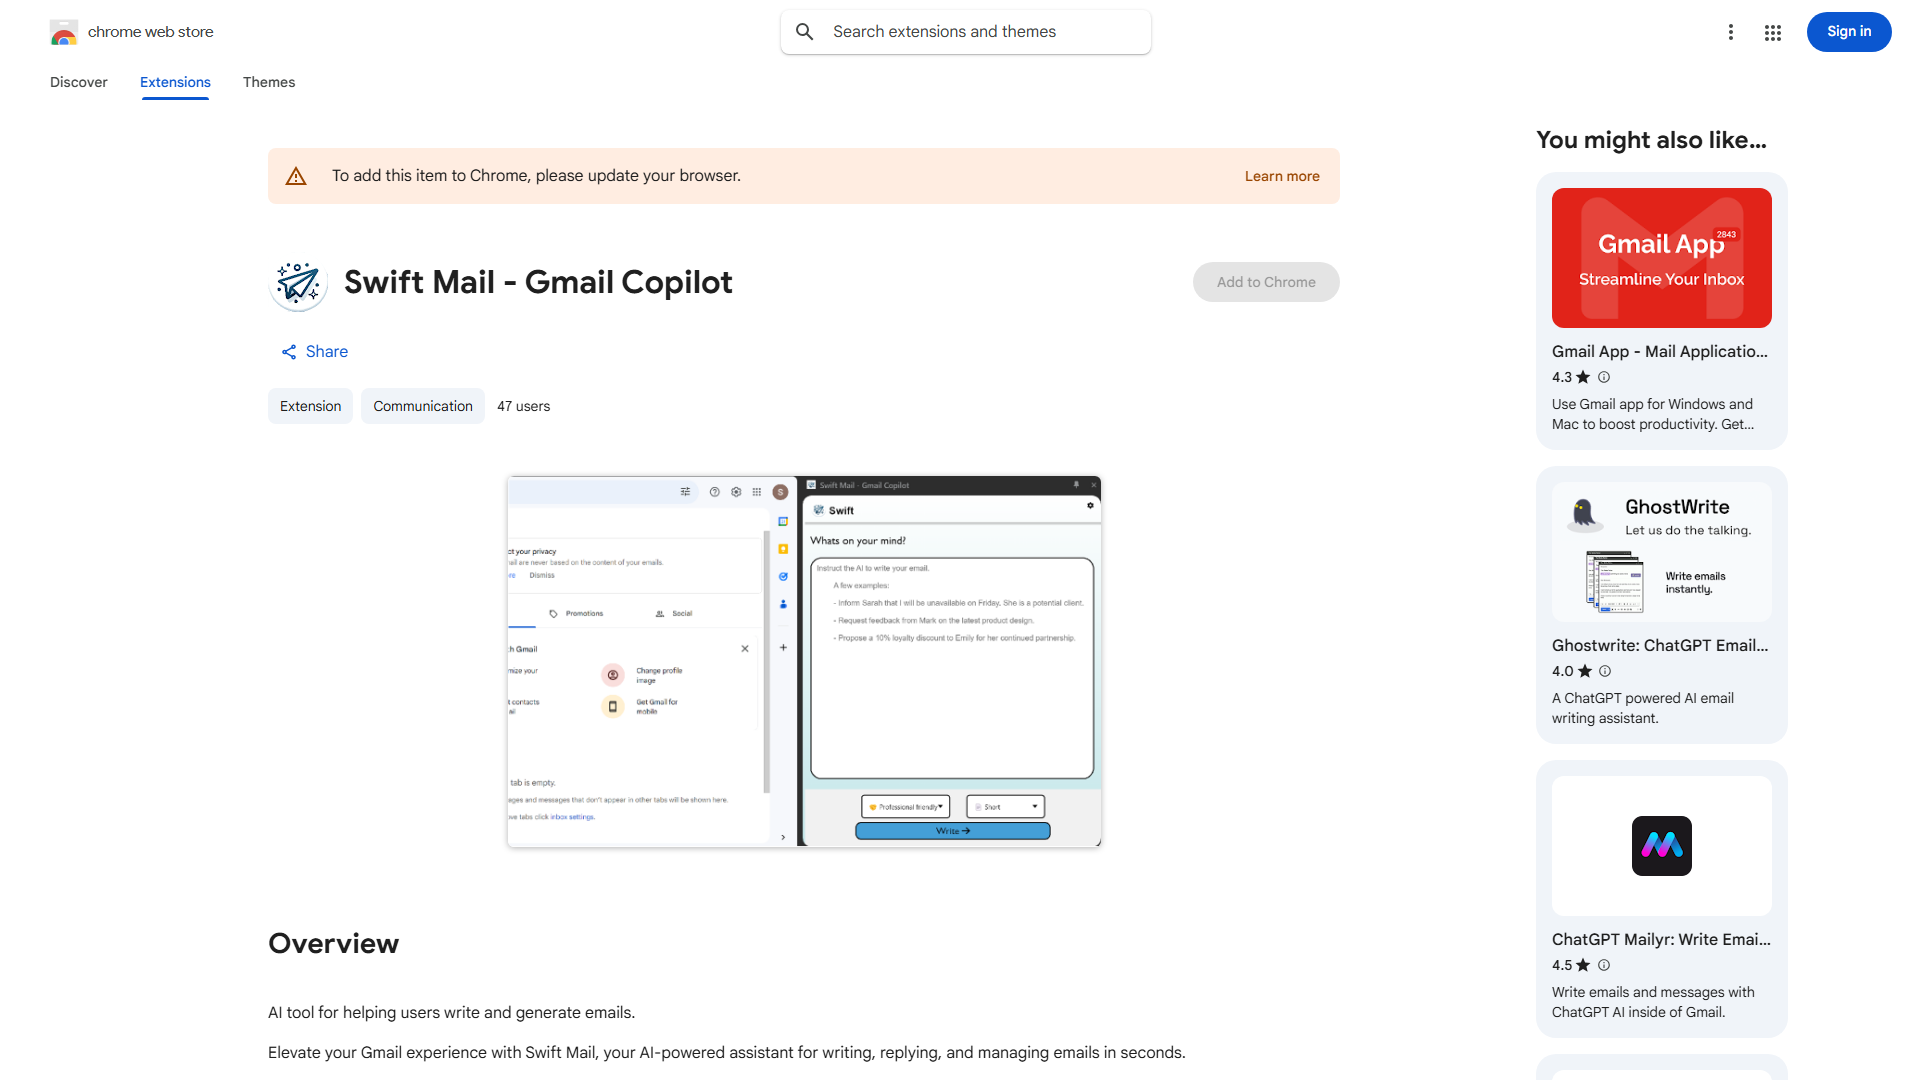Open the Google apps launcher grid

(x=1772, y=31)
